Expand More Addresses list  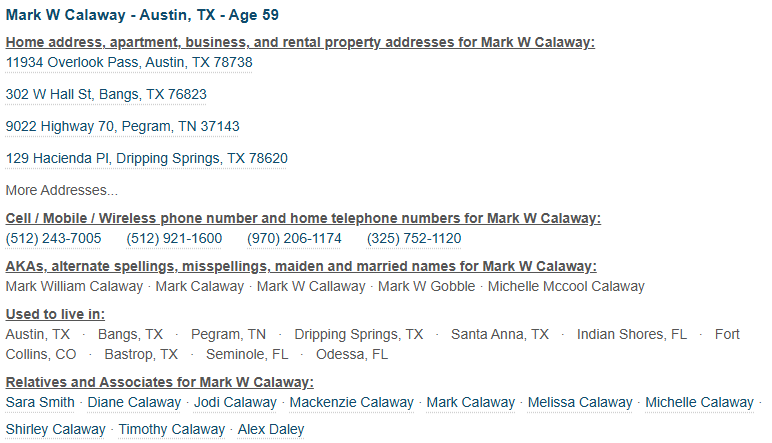[62, 190]
